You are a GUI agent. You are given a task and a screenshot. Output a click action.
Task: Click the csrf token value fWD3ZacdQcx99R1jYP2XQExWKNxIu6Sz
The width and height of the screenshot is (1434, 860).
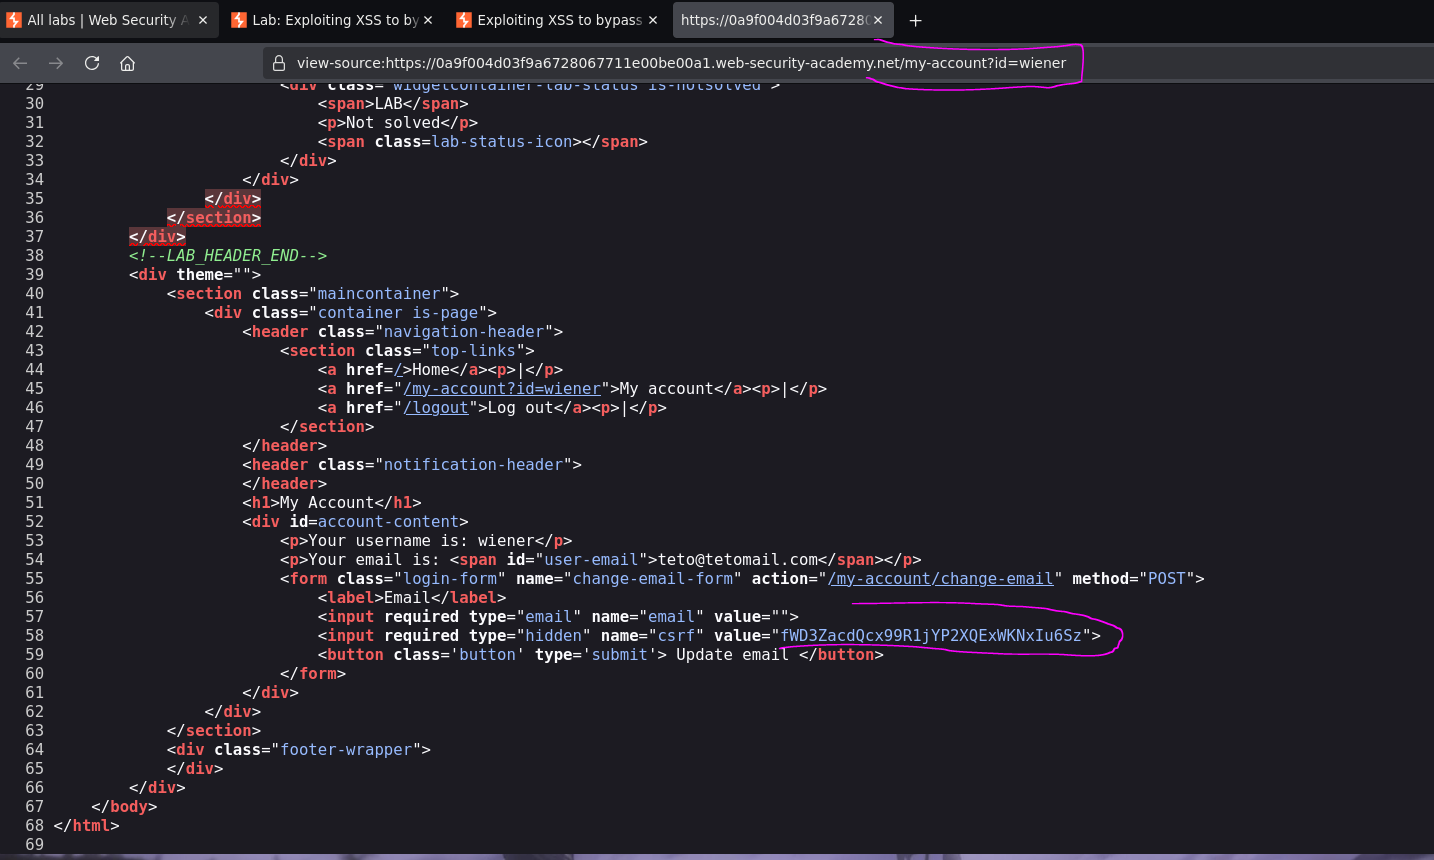931,635
